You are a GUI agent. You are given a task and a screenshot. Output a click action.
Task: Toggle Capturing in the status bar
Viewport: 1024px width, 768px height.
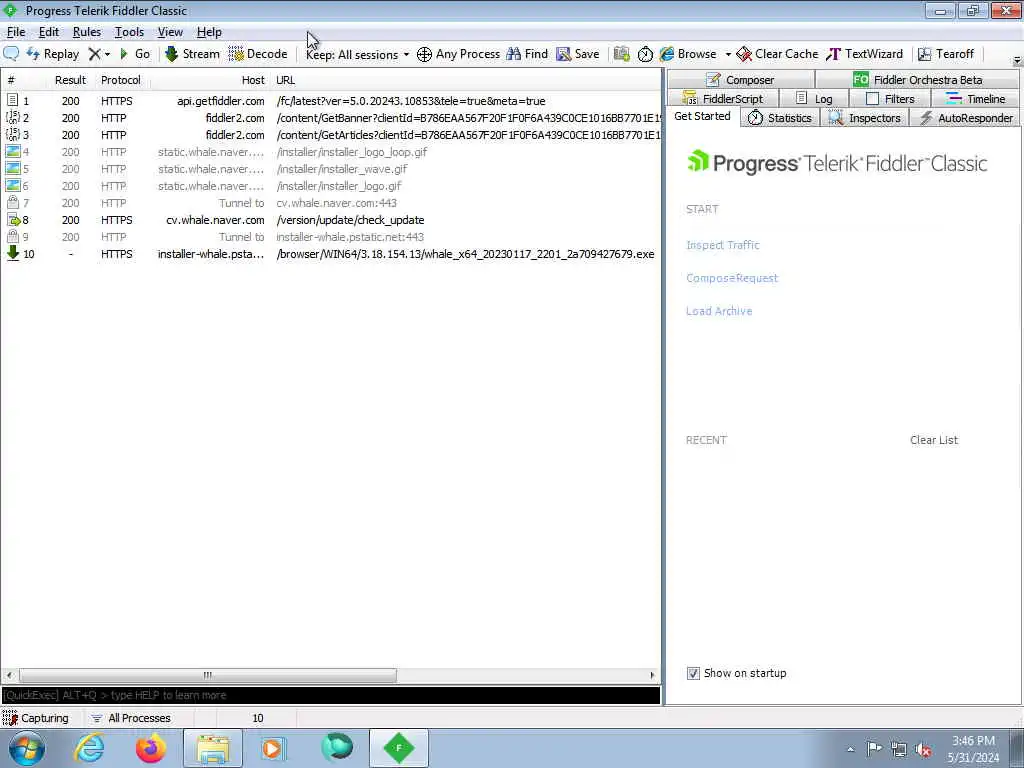(x=36, y=718)
